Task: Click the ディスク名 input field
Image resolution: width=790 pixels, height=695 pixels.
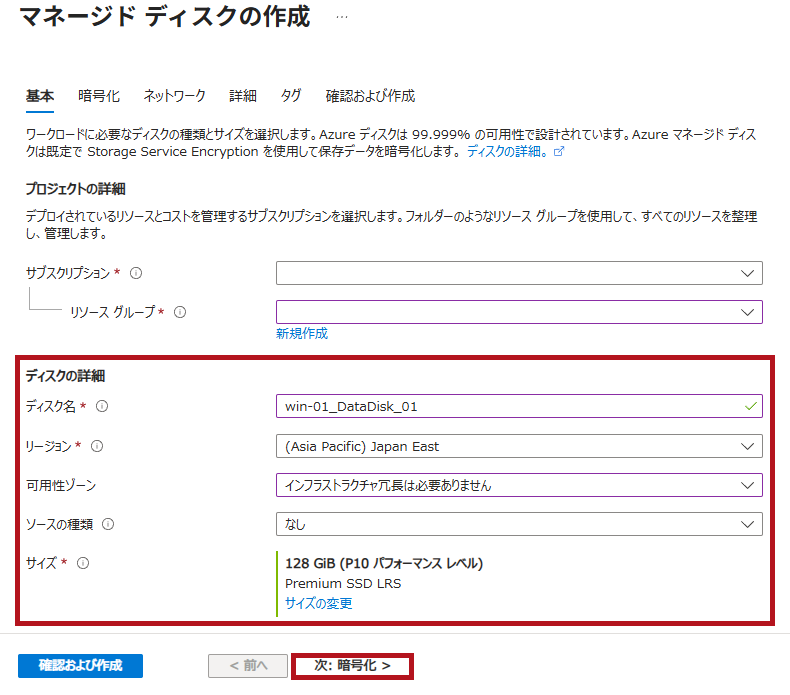Action: [x=510, y=406]
